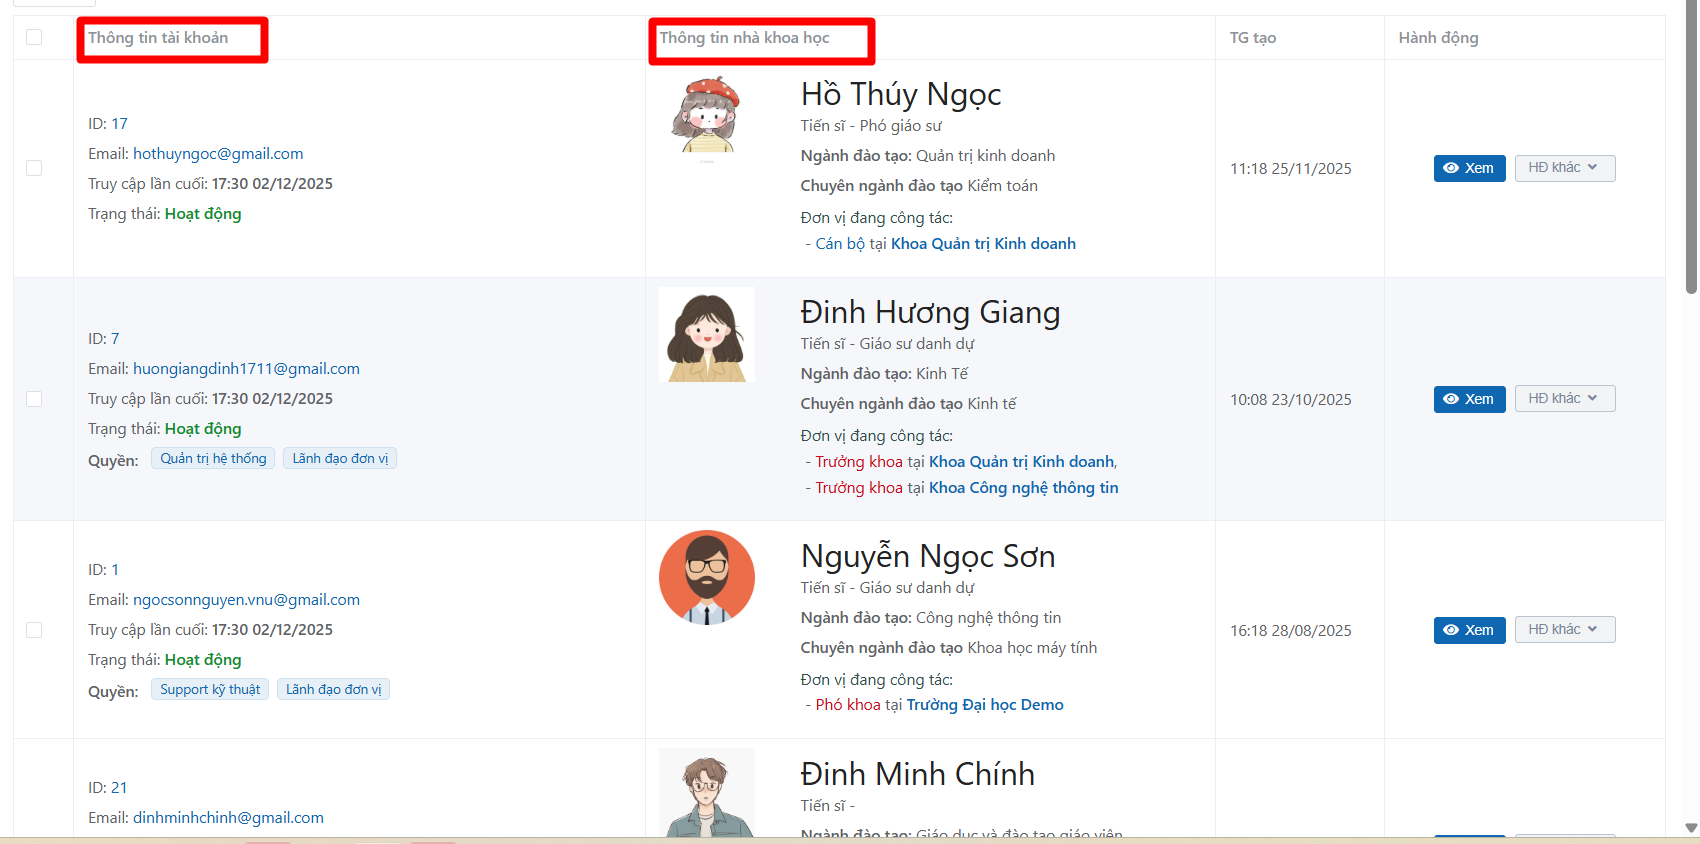Image resolution: width=1700 pixels, height=844 pixels.
Task: Click Đinh Hương Giang's avatar picture
Action: pos(707,335)
